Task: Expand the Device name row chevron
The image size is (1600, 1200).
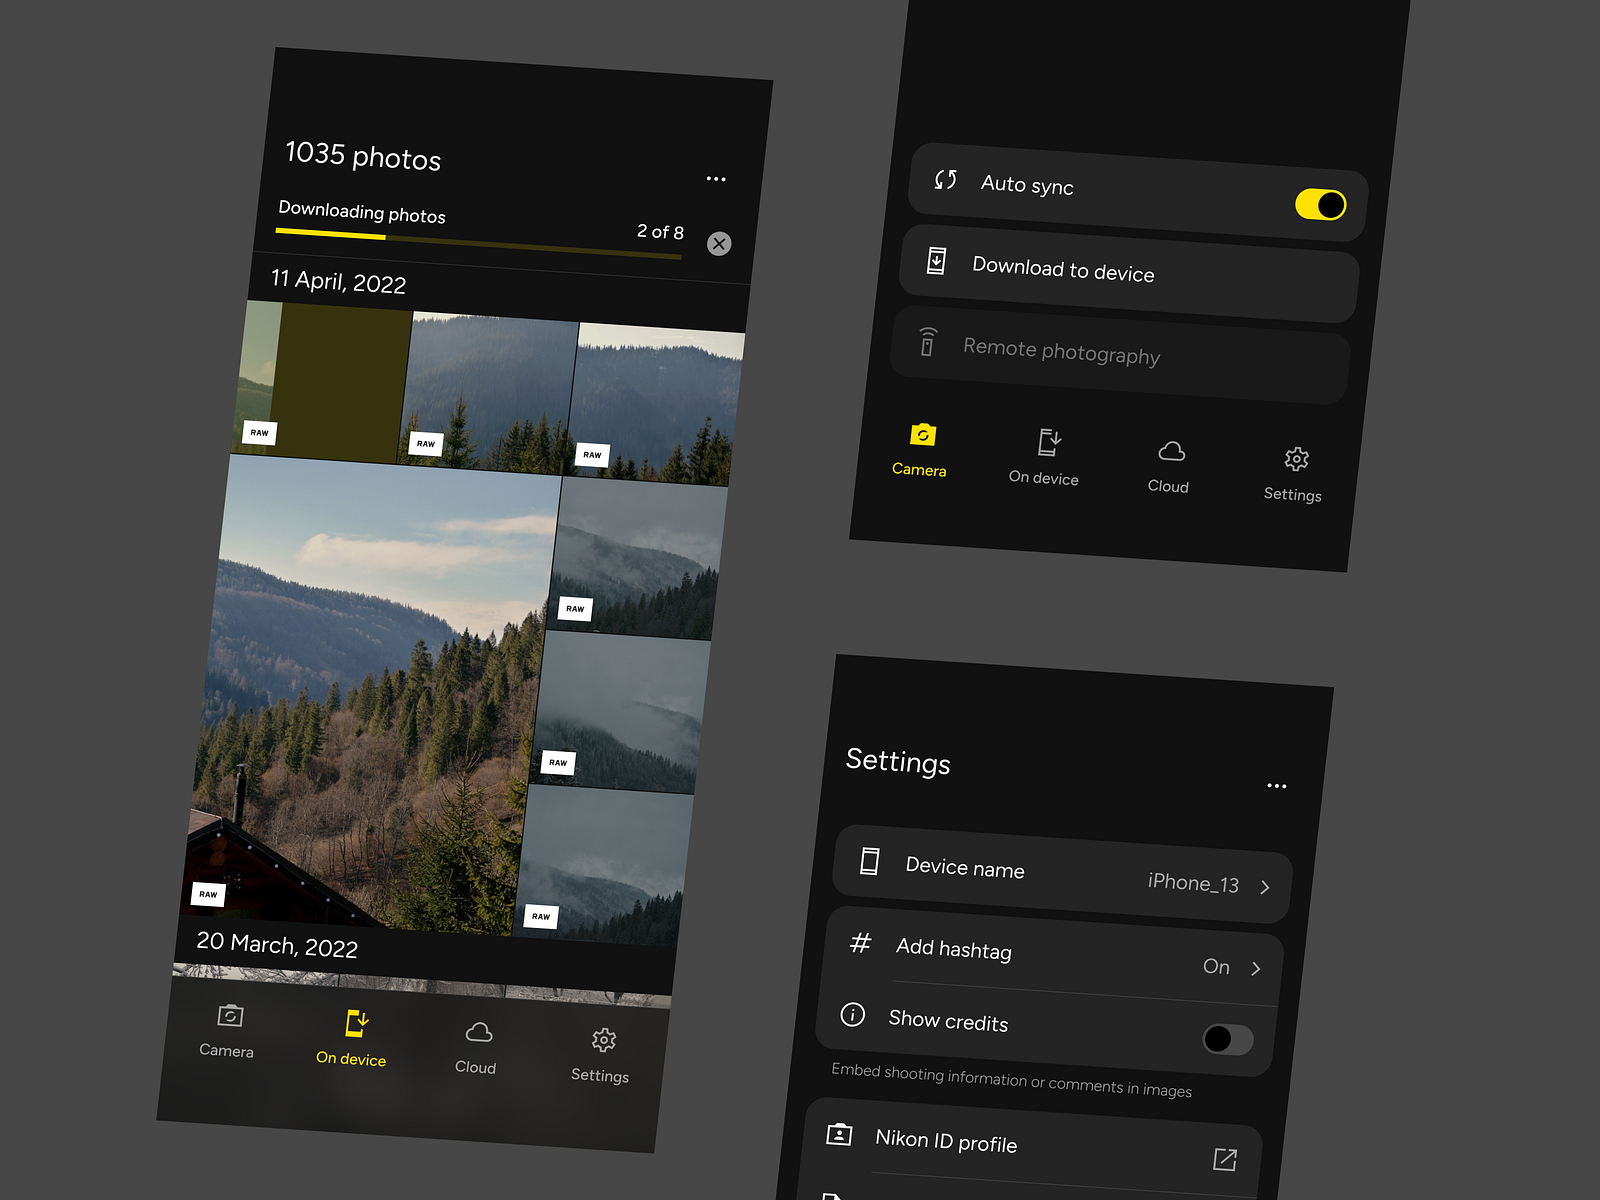Action: [1265, 887]
